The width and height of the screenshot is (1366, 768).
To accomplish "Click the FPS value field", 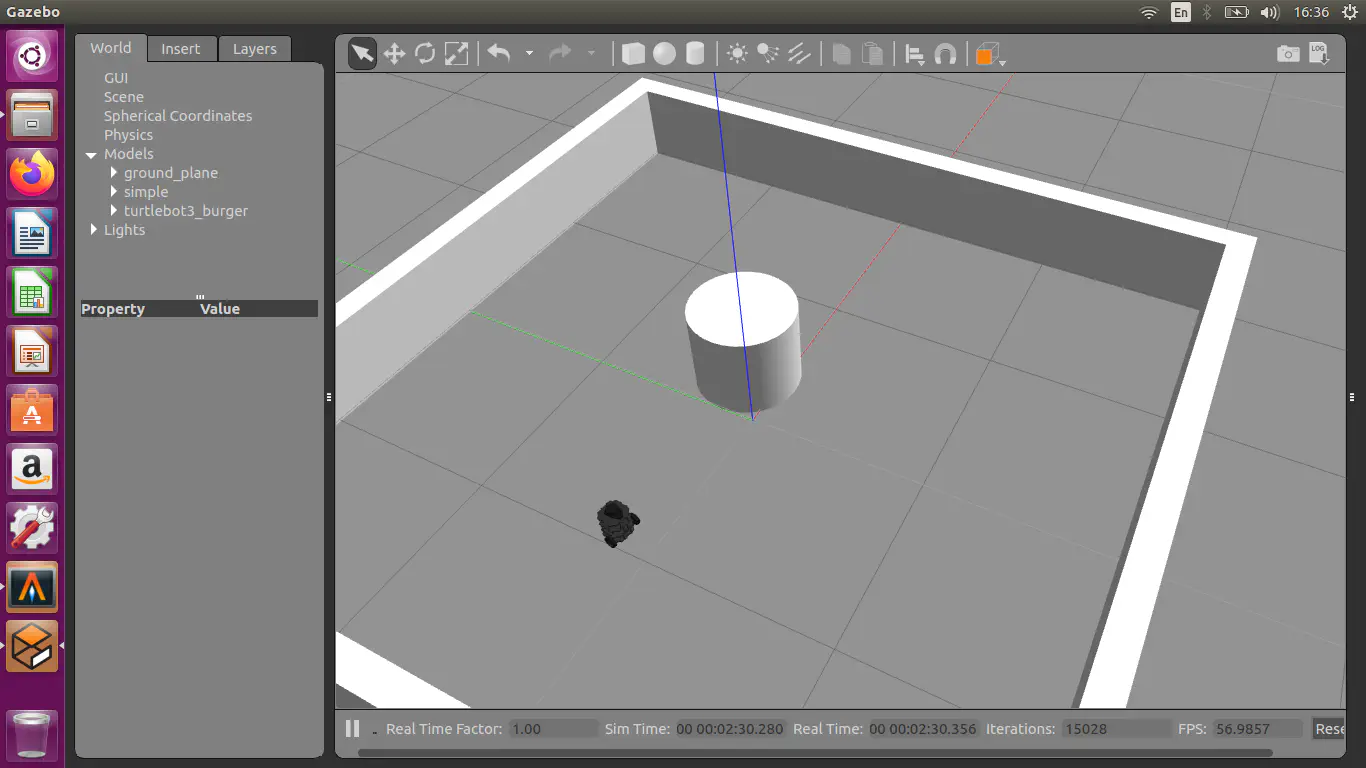I will (x=1258, y=729).
